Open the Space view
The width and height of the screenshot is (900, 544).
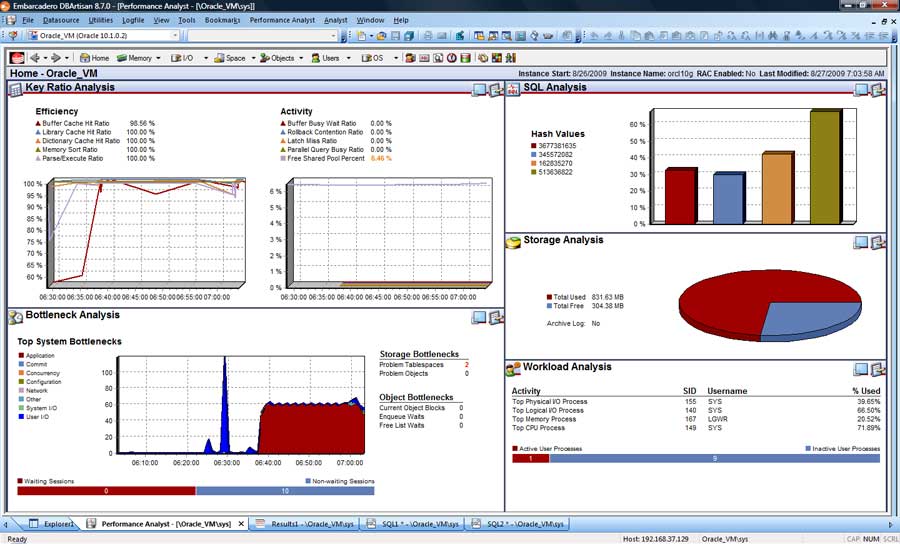[230, 58]
